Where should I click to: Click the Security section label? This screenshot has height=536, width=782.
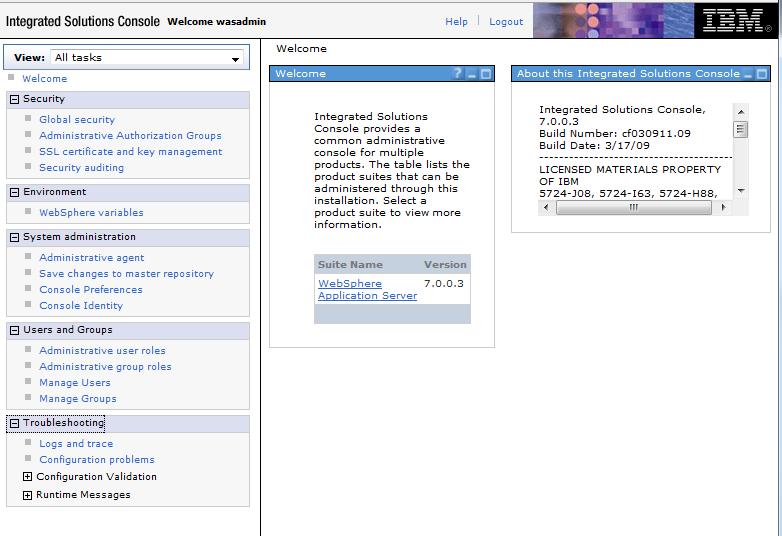coord(44,99)
